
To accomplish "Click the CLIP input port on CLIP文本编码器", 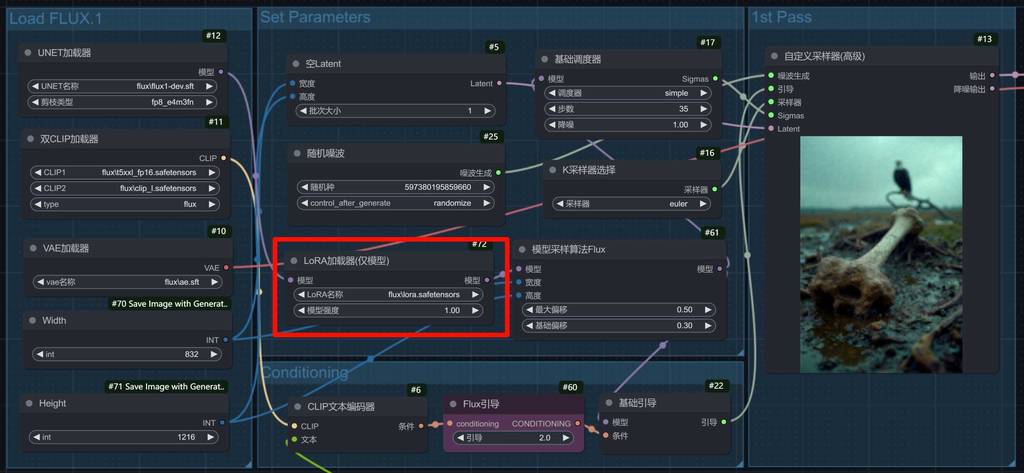I will tap(291, 426).
